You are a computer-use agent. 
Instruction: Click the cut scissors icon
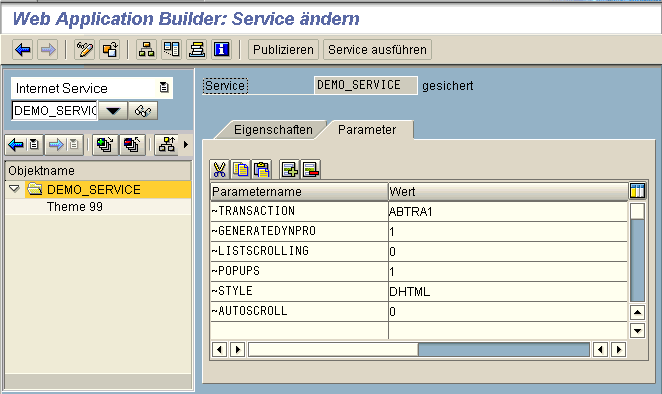[x=220, y=169]
